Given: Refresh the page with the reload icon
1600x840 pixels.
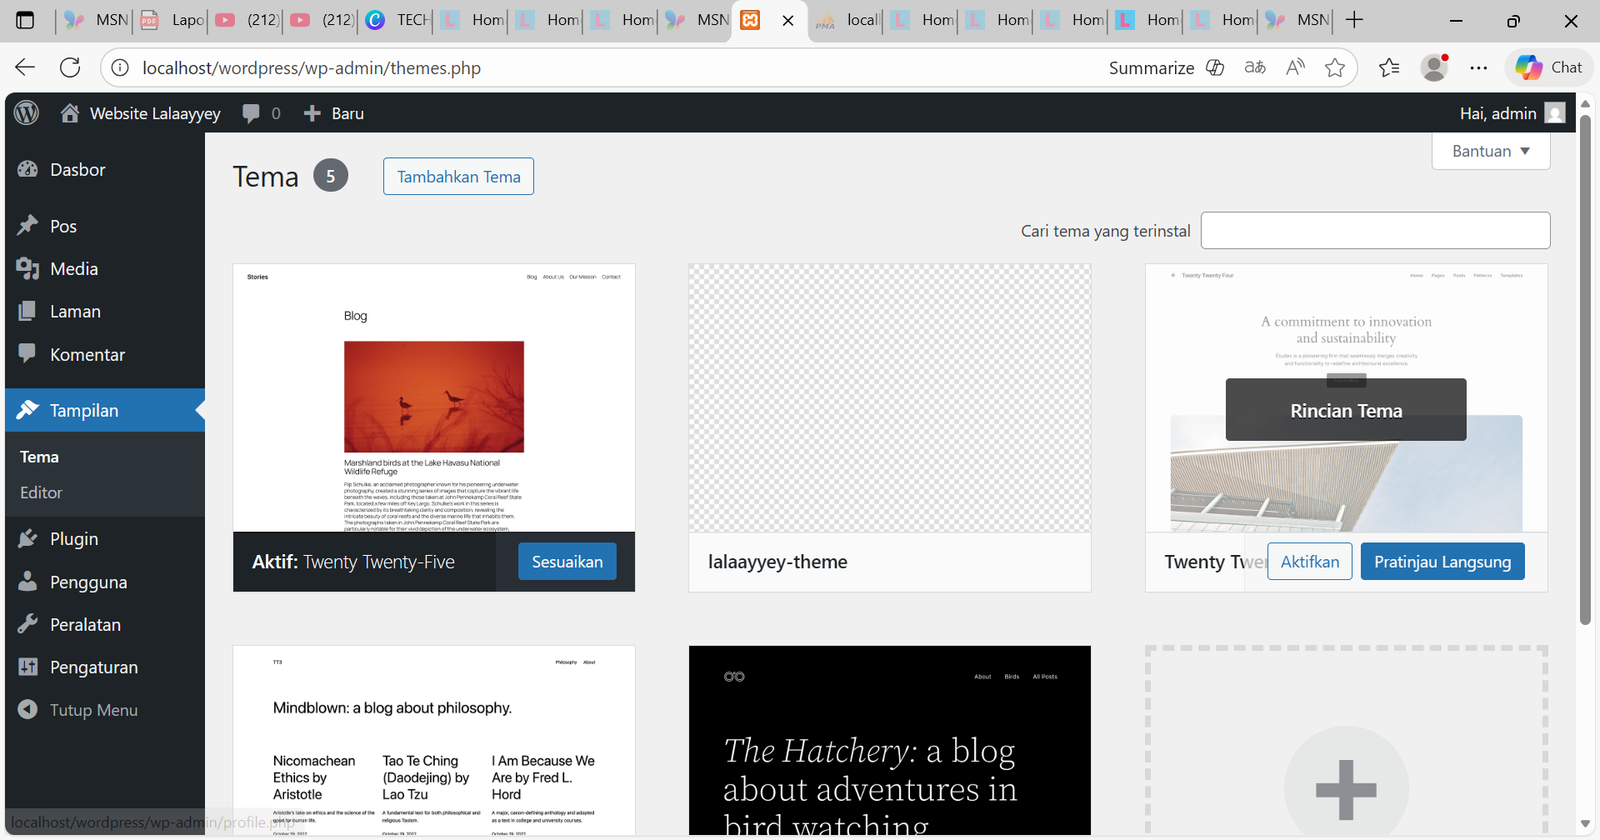Looking at the screenshot, I should click(x=70, y=68).
